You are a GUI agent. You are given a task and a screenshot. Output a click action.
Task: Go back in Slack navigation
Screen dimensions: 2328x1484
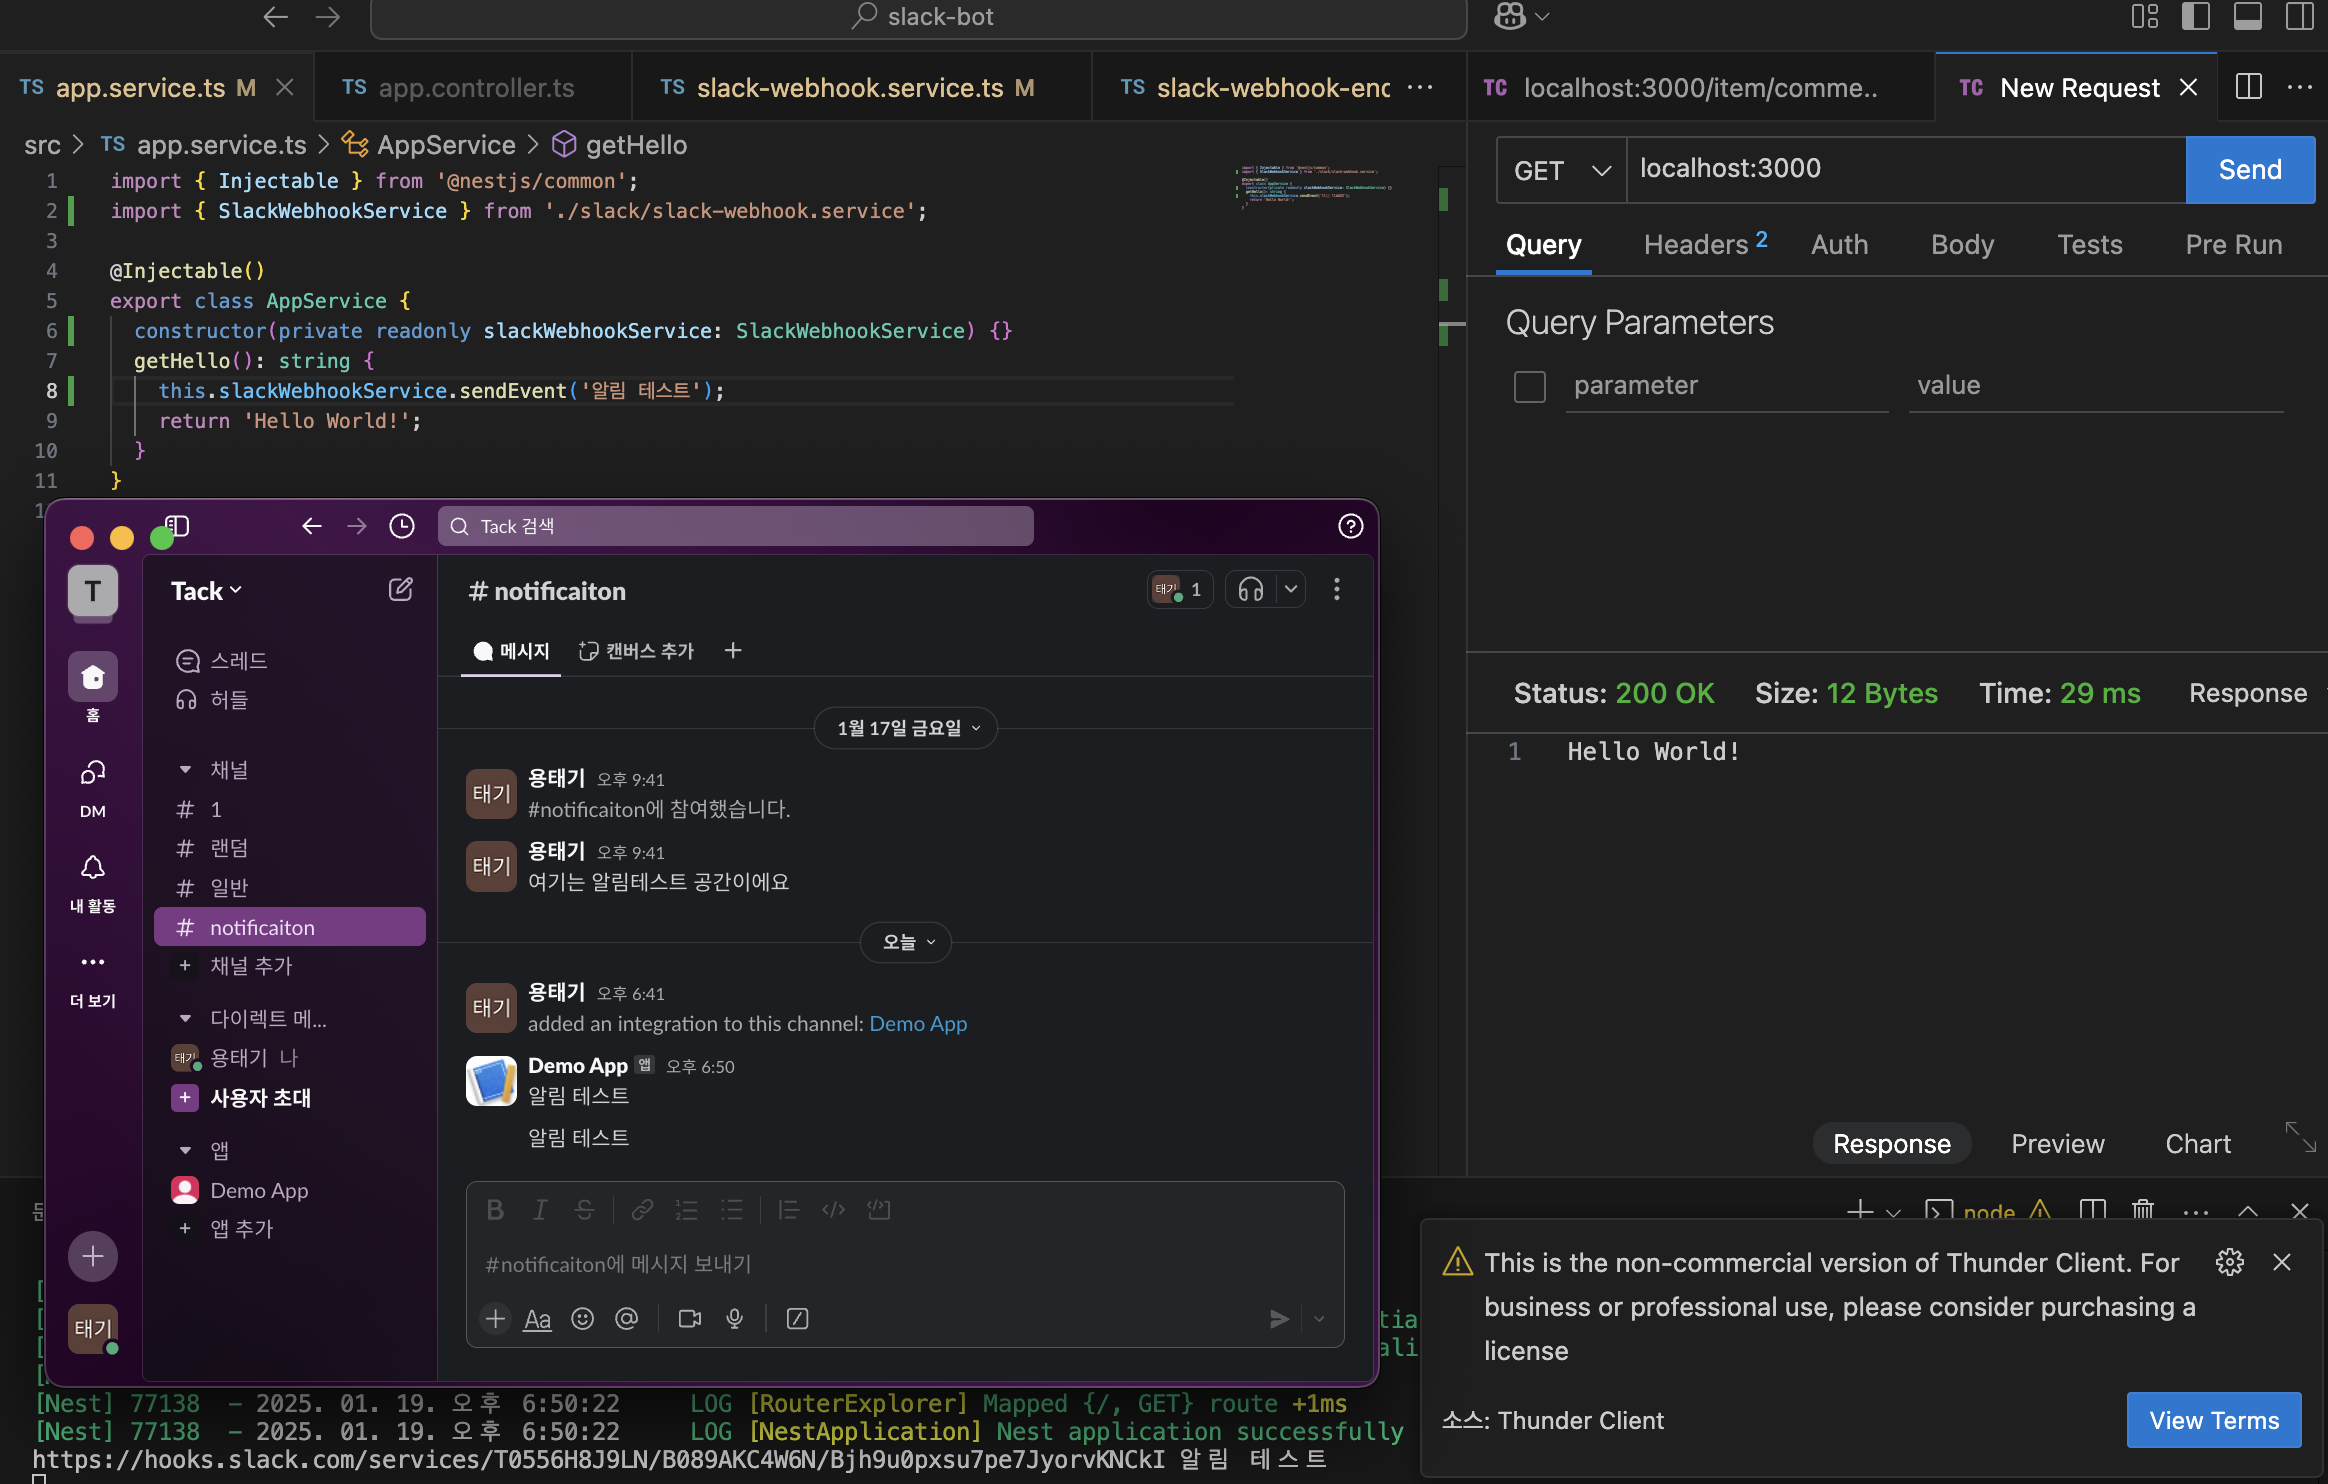click(x=312, y=526)
